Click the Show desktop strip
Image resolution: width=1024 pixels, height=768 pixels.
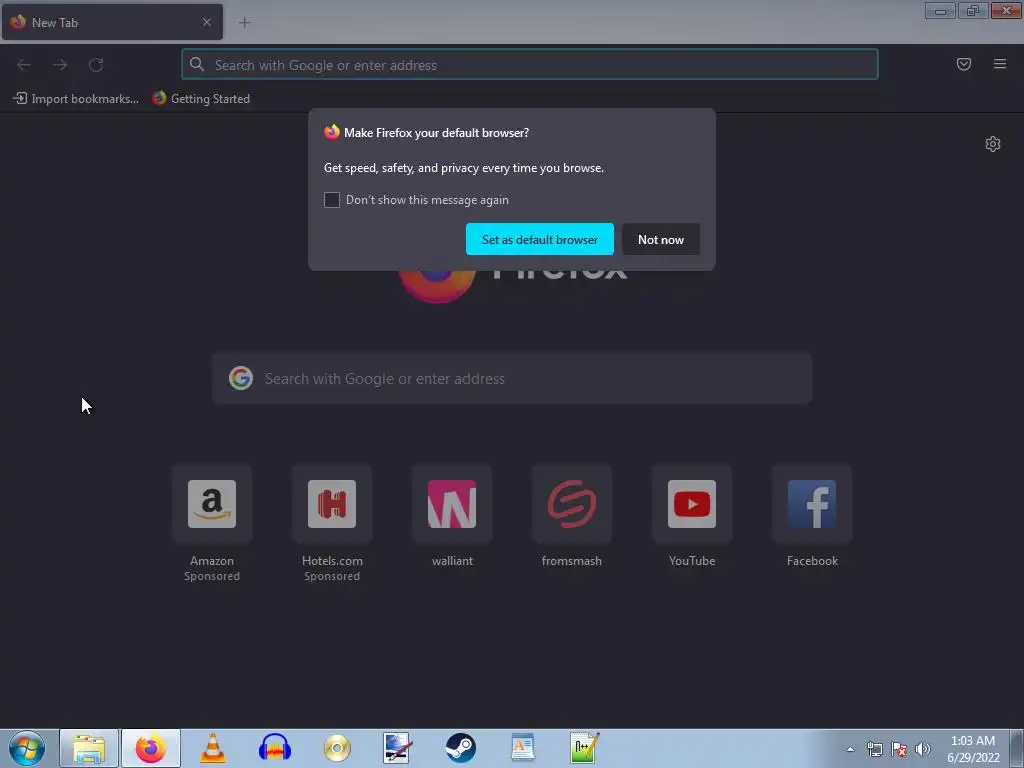click(1017, 749)
